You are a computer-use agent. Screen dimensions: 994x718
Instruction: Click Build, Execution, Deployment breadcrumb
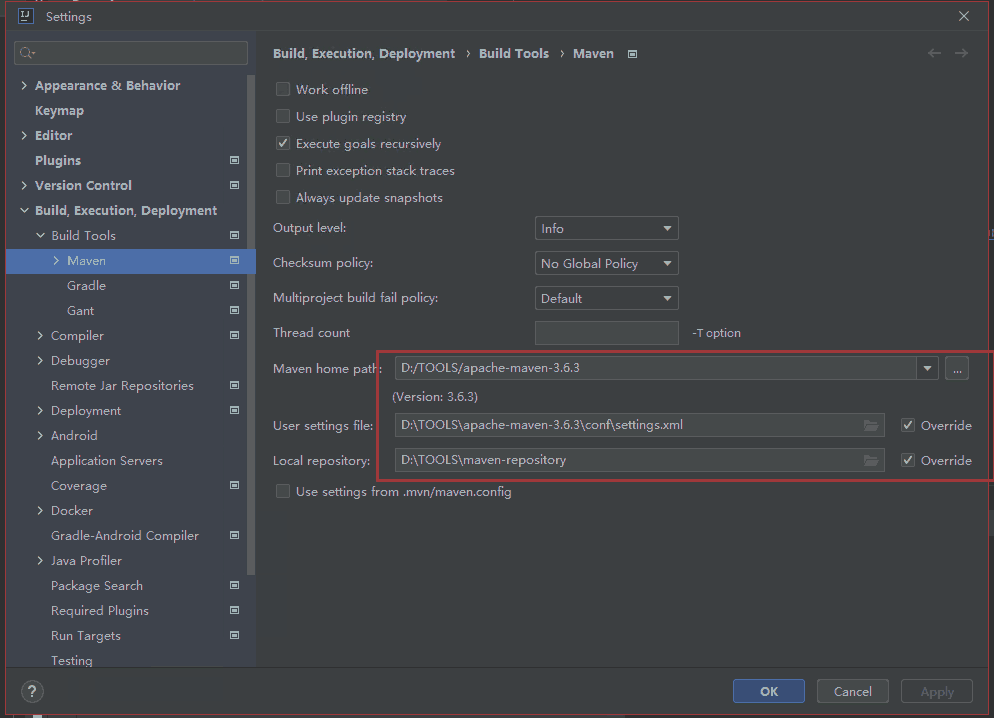pos(364,54)
